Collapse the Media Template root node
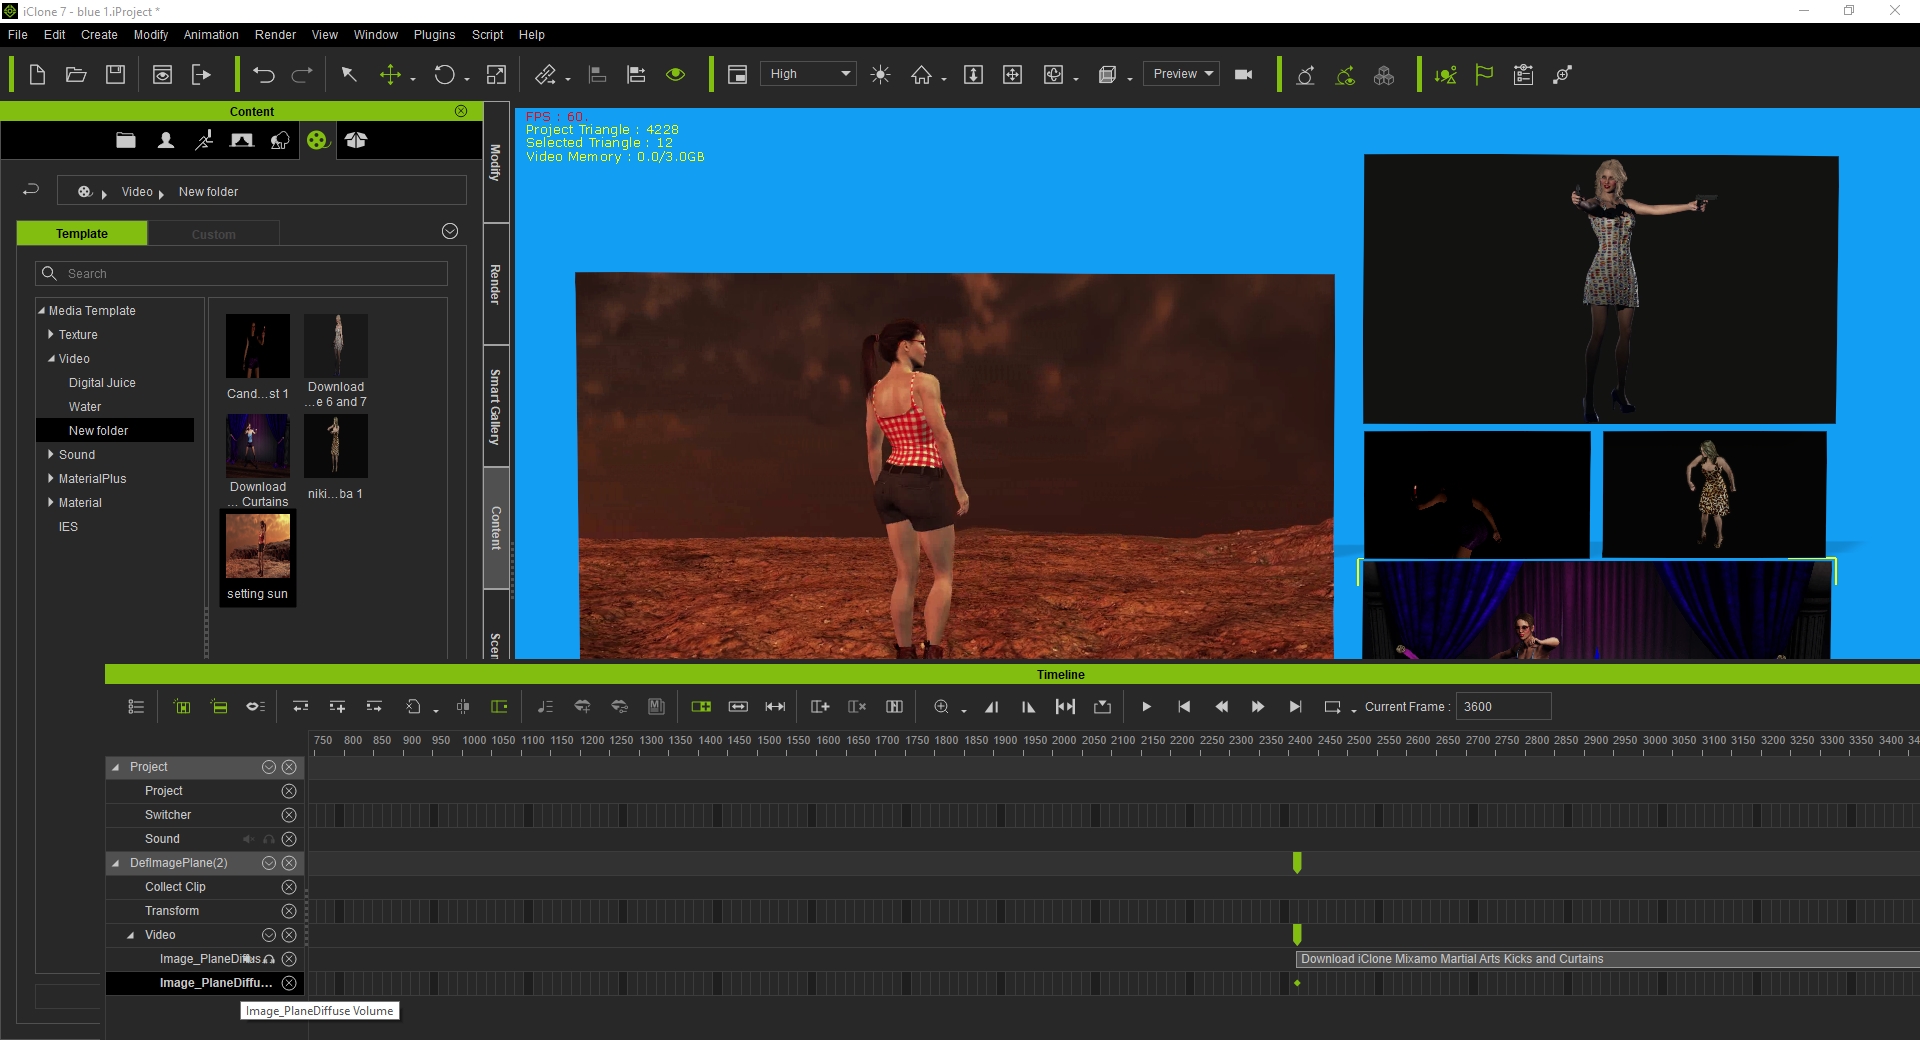The width and height of the screenshot is (1920, 1040). tap(41, 311)
